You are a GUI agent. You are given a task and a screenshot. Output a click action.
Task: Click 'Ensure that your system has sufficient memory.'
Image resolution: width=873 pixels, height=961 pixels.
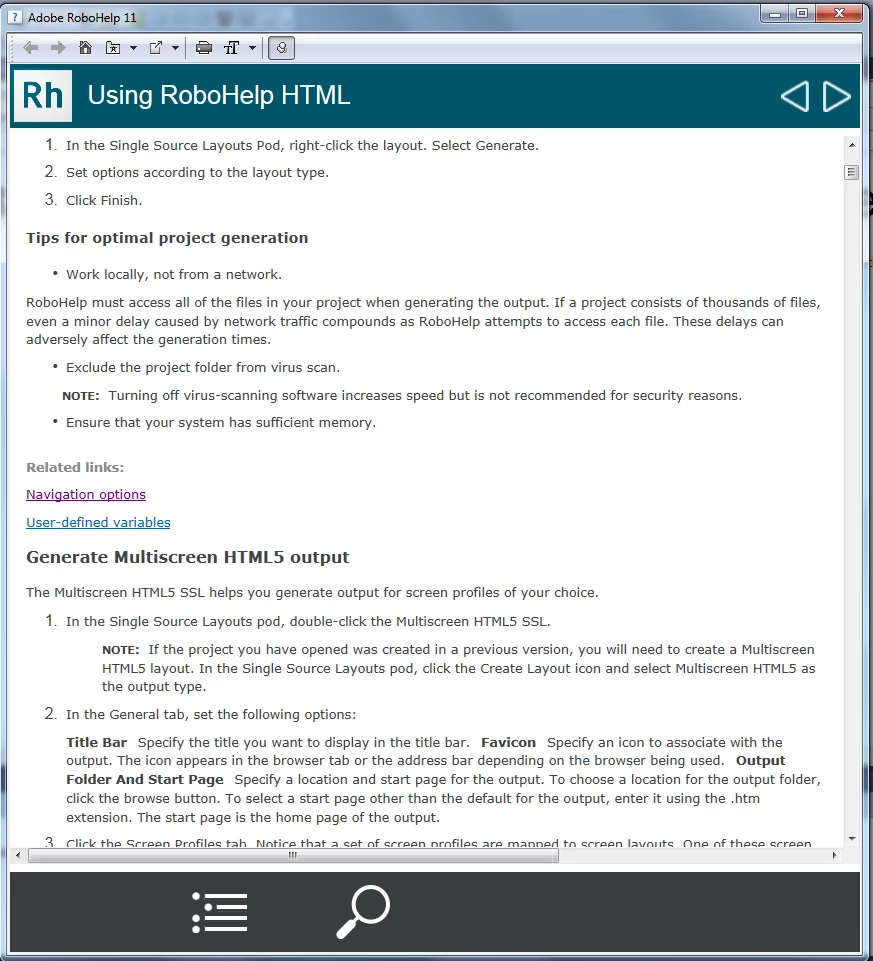pyautogui.click(x=221, y=423)
